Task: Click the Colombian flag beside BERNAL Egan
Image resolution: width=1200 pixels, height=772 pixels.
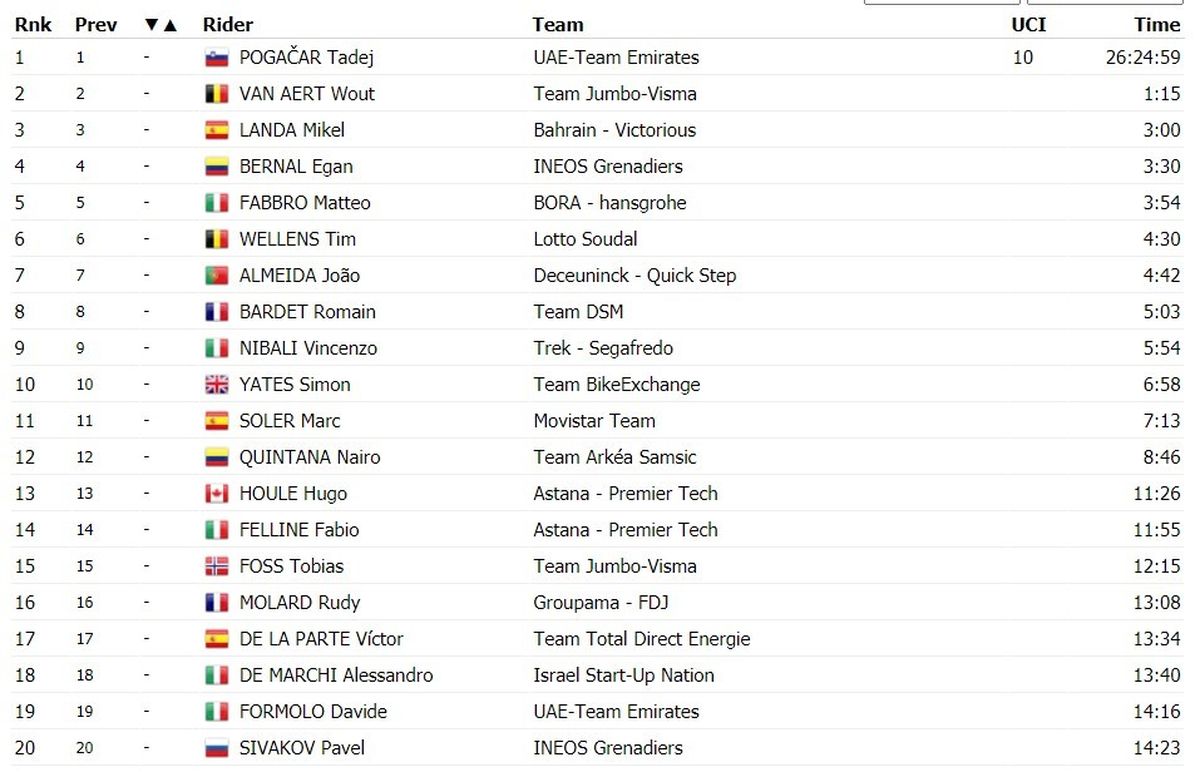Action: pos(216,167)
